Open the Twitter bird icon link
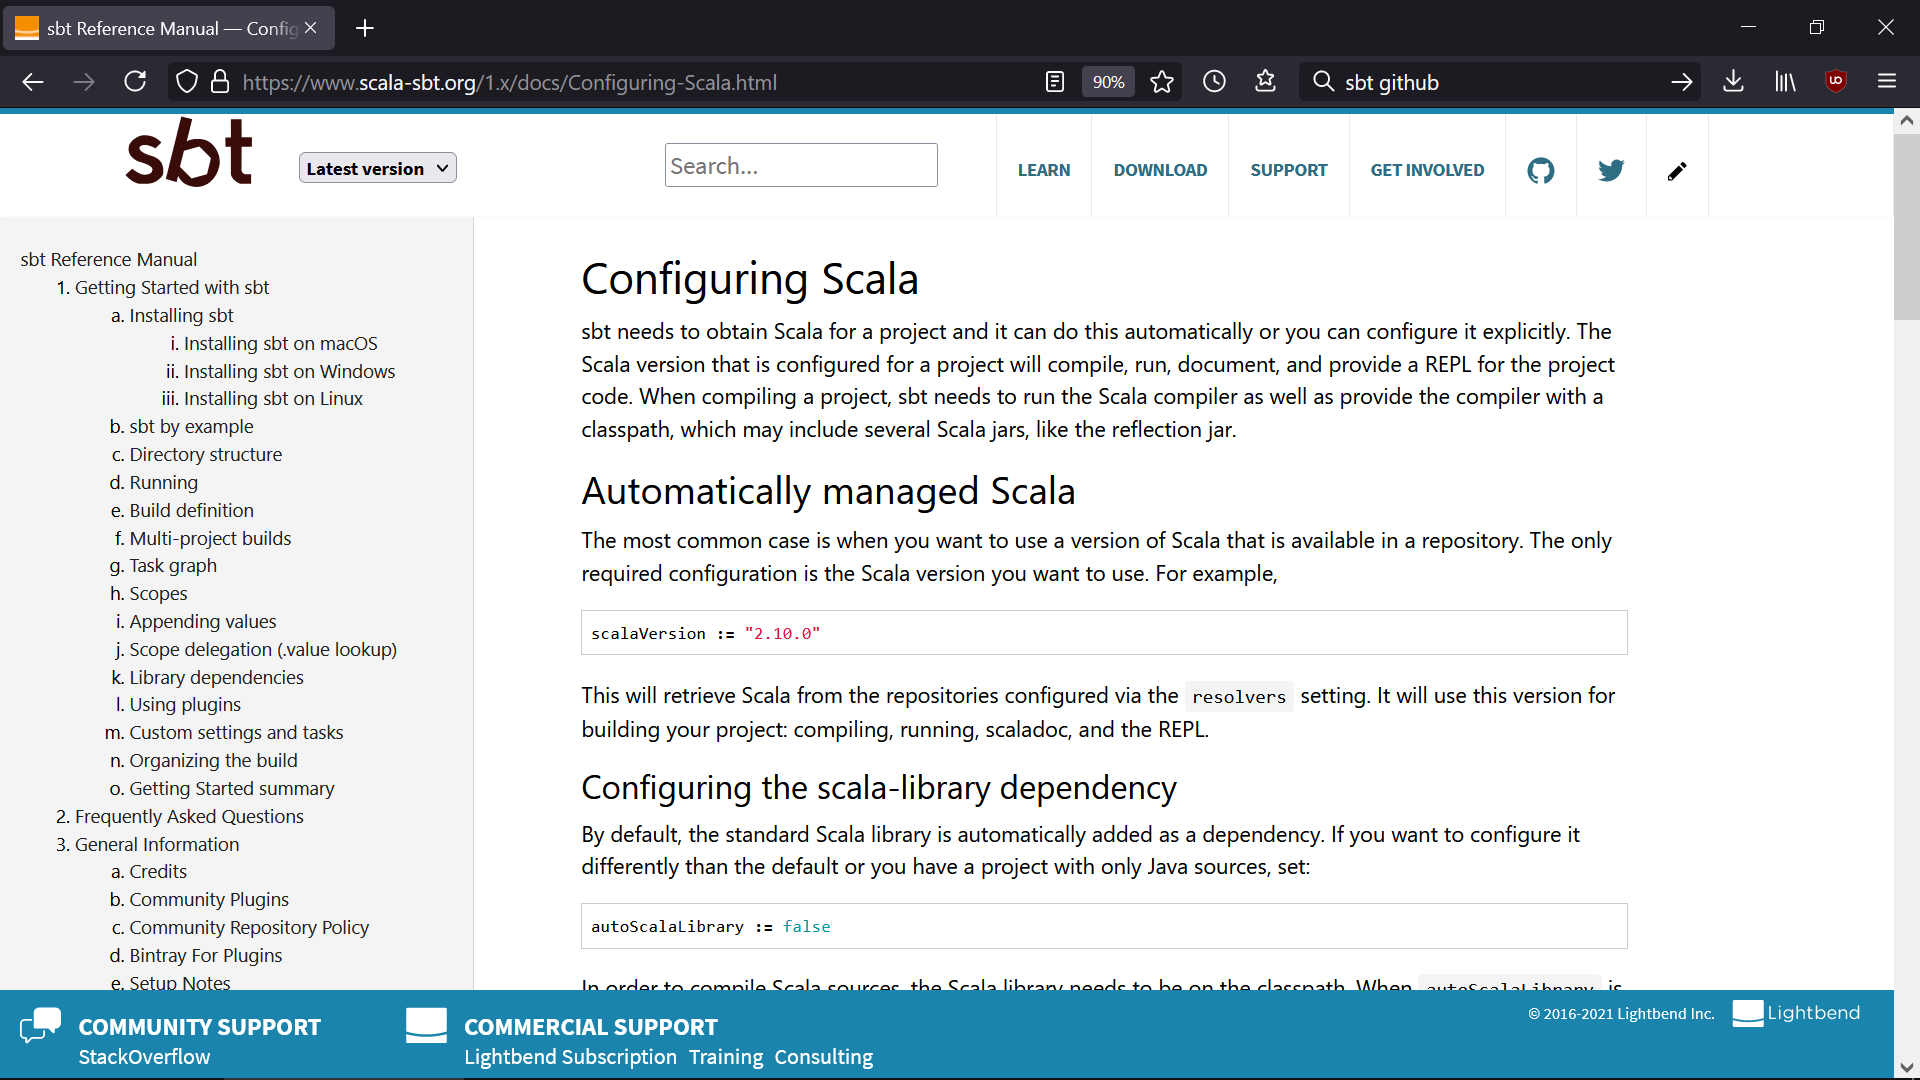 tap(1611, 170)
